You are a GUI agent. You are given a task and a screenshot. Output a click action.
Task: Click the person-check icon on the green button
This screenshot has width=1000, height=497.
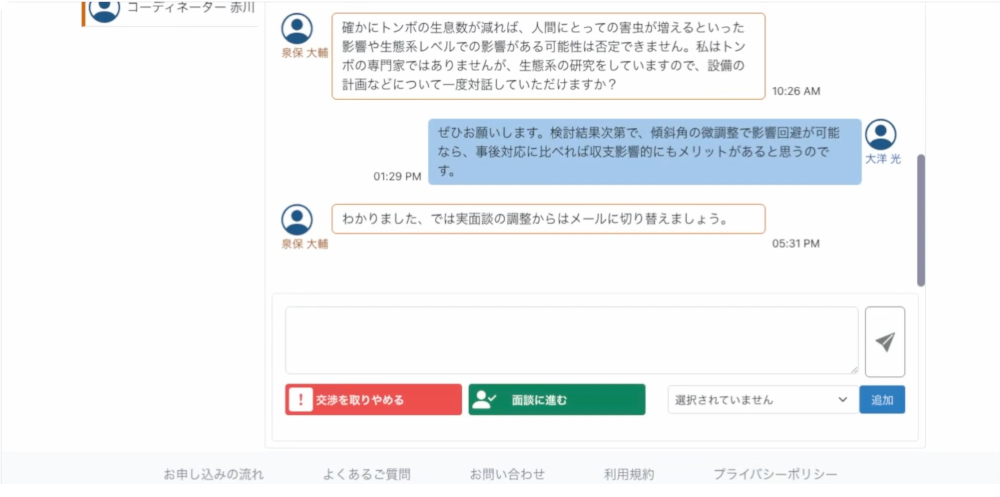pos(484,399)
